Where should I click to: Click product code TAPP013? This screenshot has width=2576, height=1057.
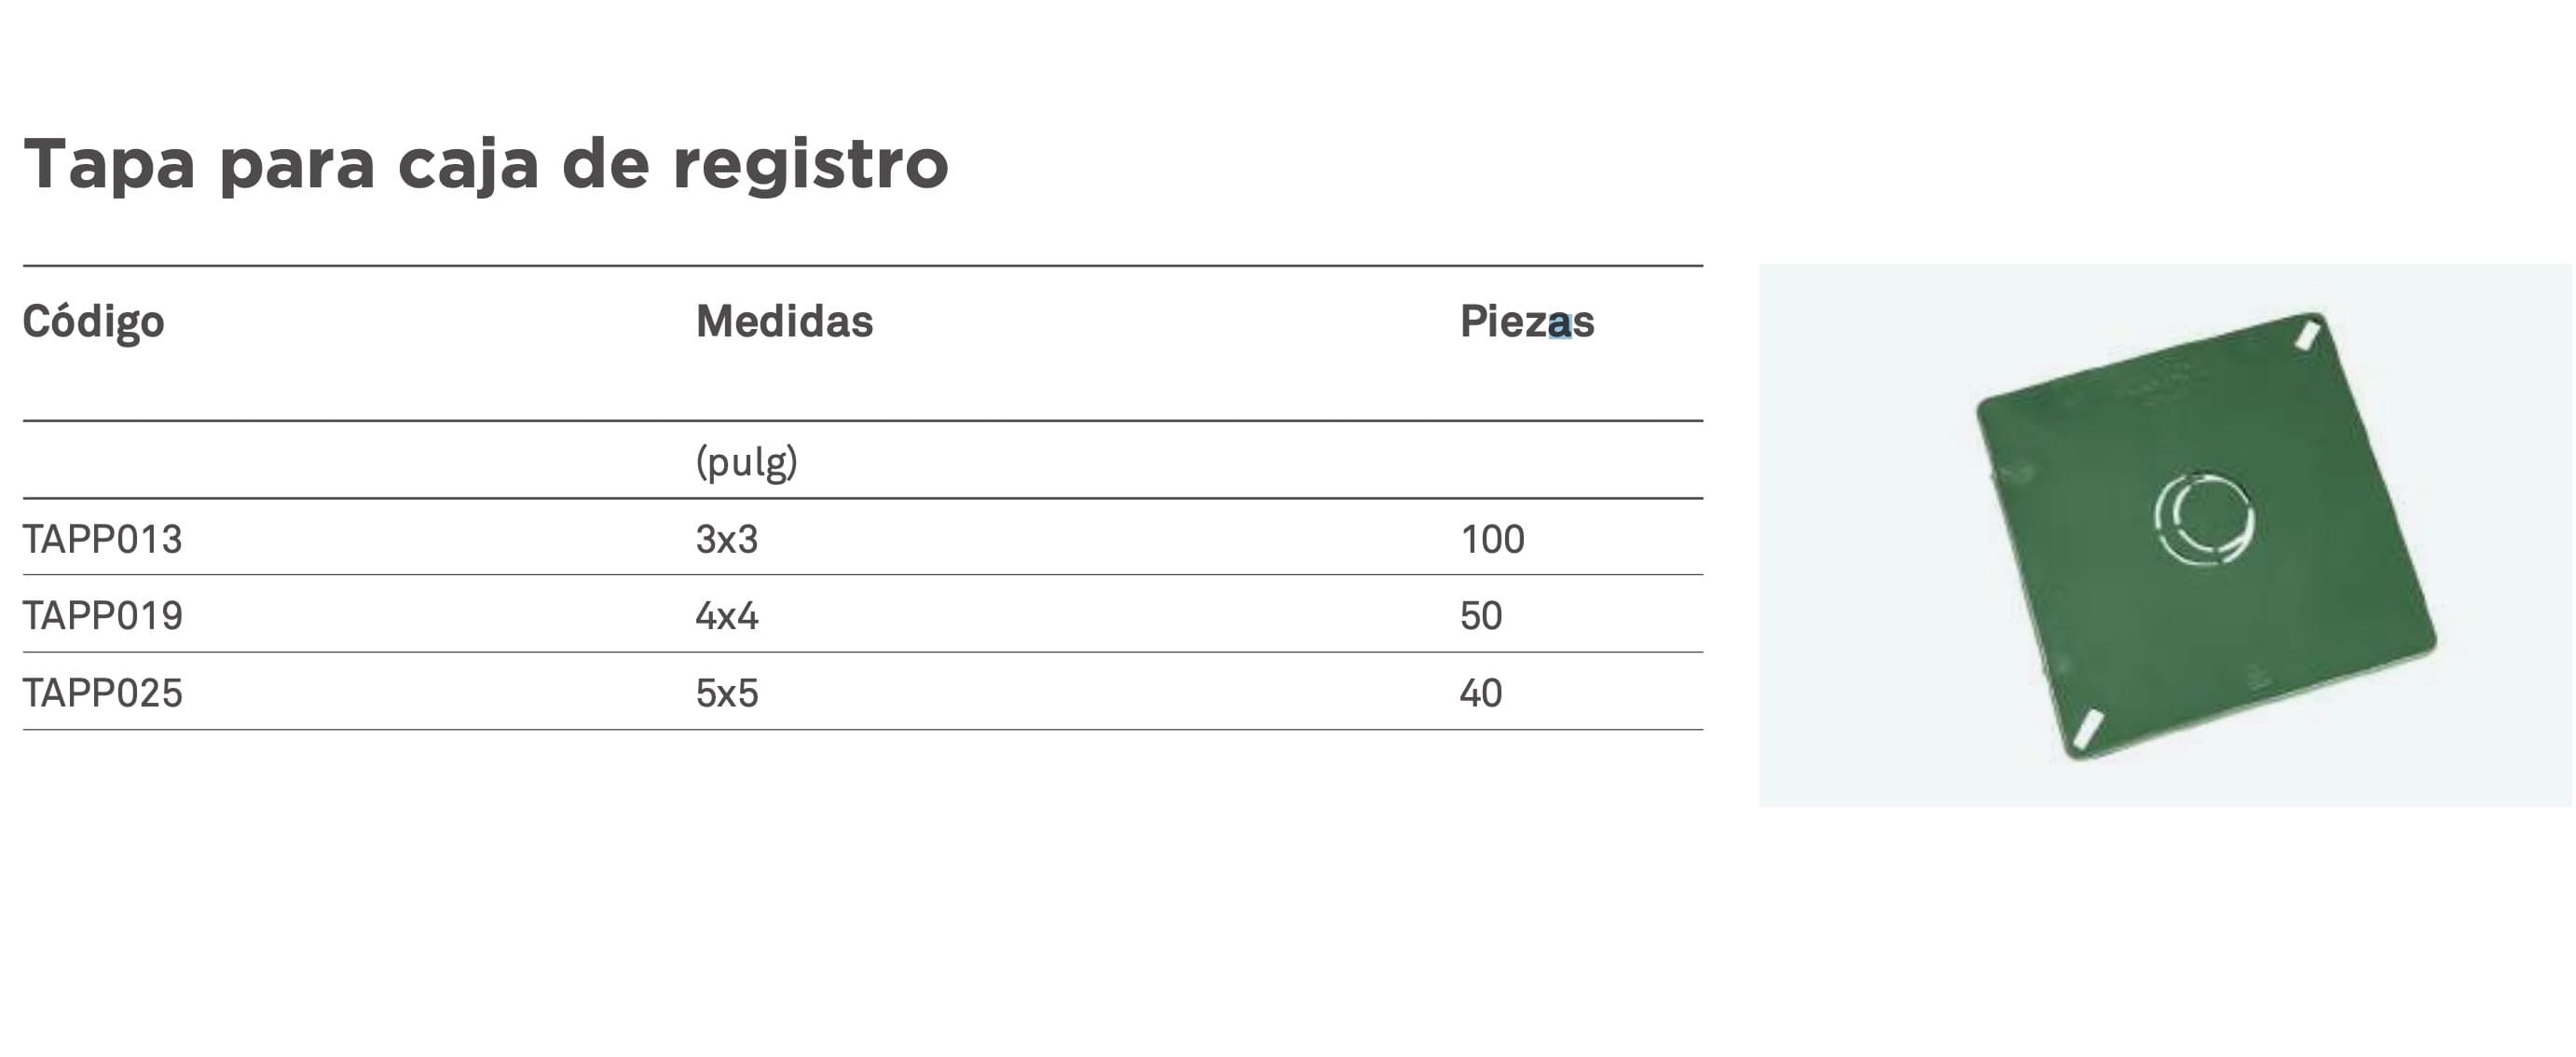point(103,539)
